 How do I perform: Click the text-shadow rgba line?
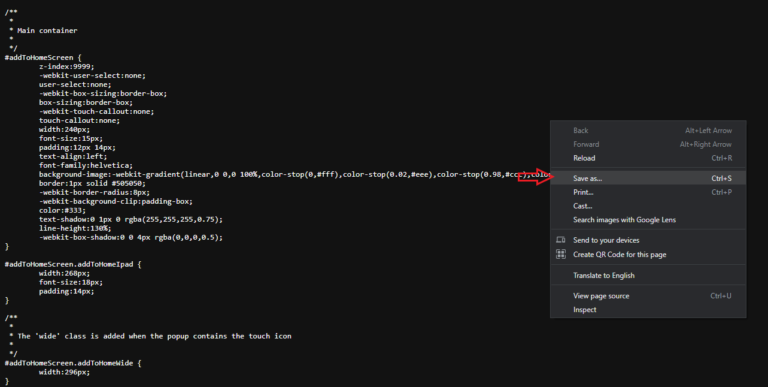[x=131, y=219]
